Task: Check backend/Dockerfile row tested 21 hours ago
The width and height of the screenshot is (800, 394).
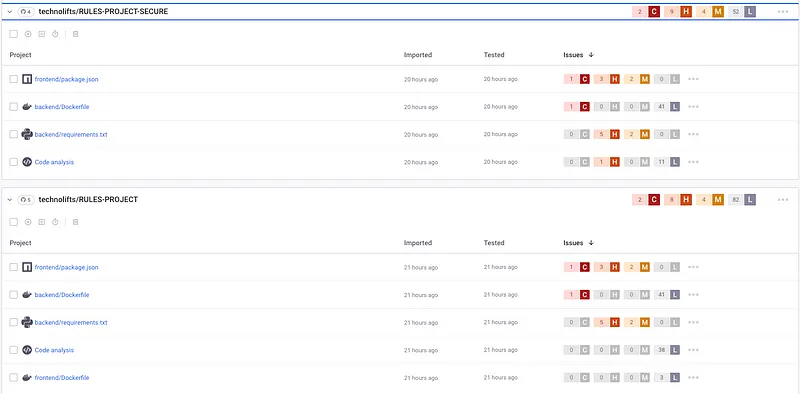Action: (x=14, y=294)
